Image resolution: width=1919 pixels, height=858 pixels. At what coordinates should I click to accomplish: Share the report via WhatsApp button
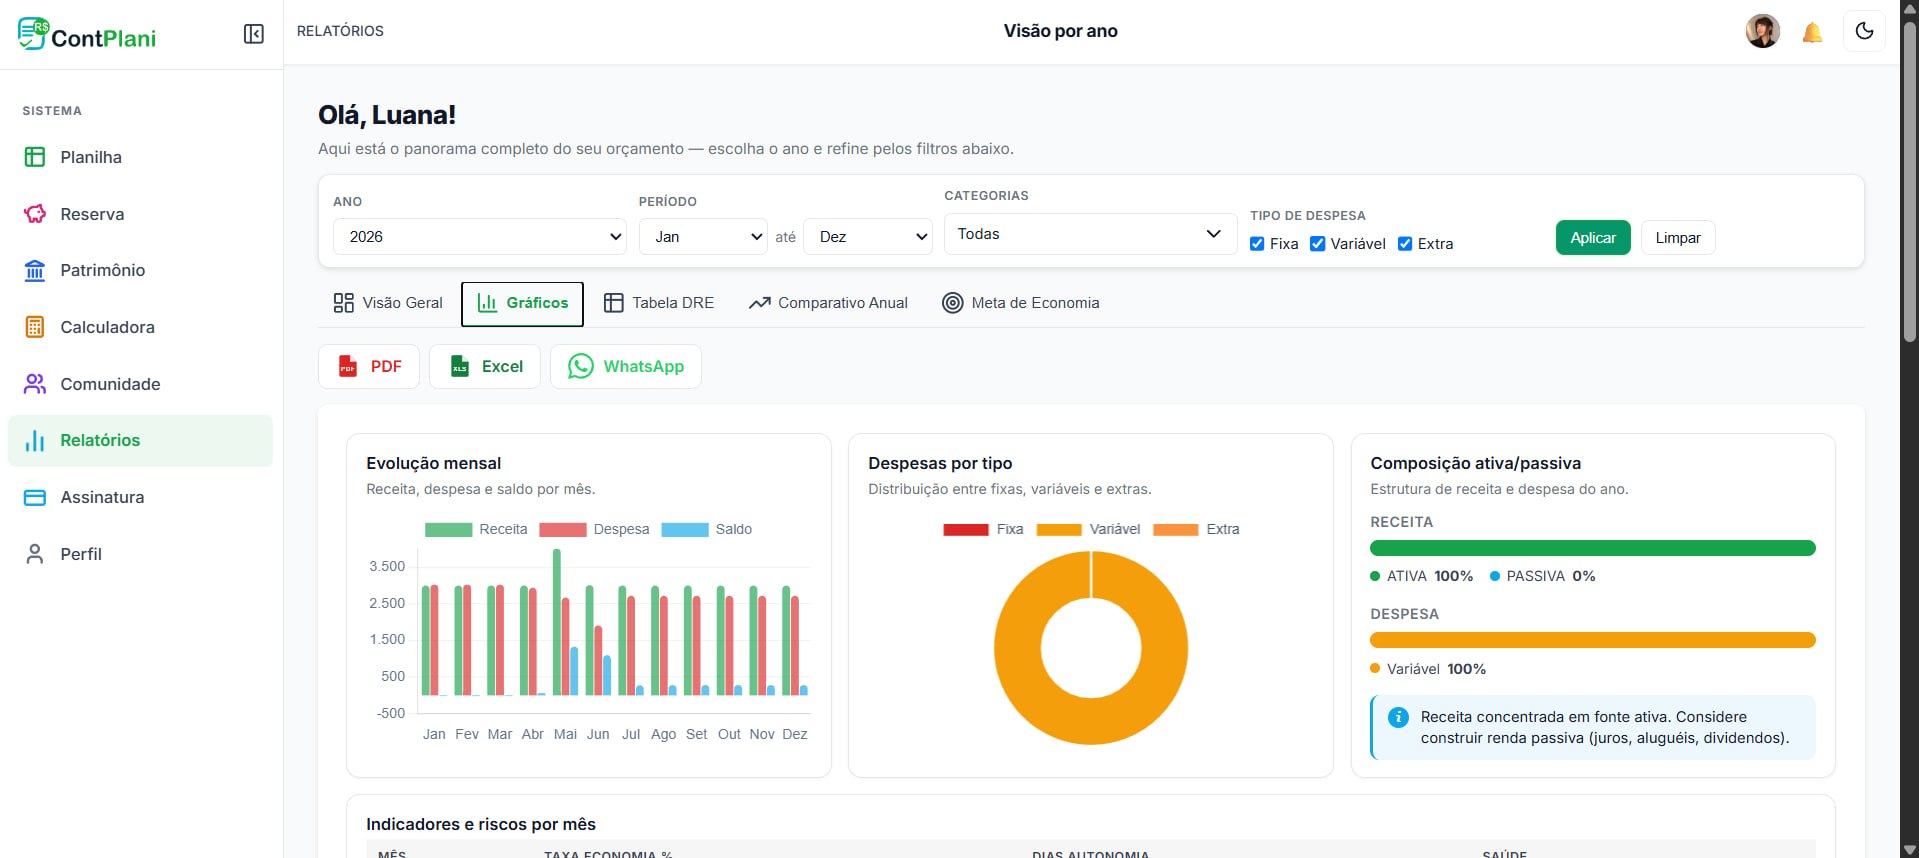tap(626, 366)
